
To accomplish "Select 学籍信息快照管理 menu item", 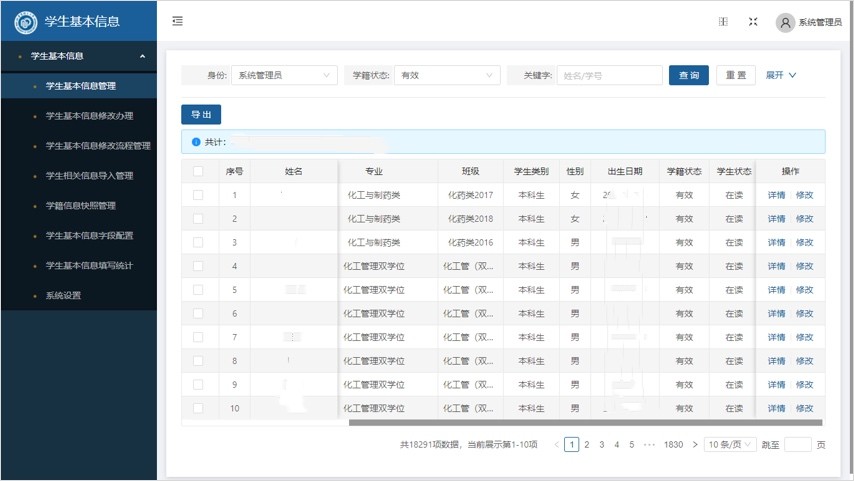I will point(81,206).
